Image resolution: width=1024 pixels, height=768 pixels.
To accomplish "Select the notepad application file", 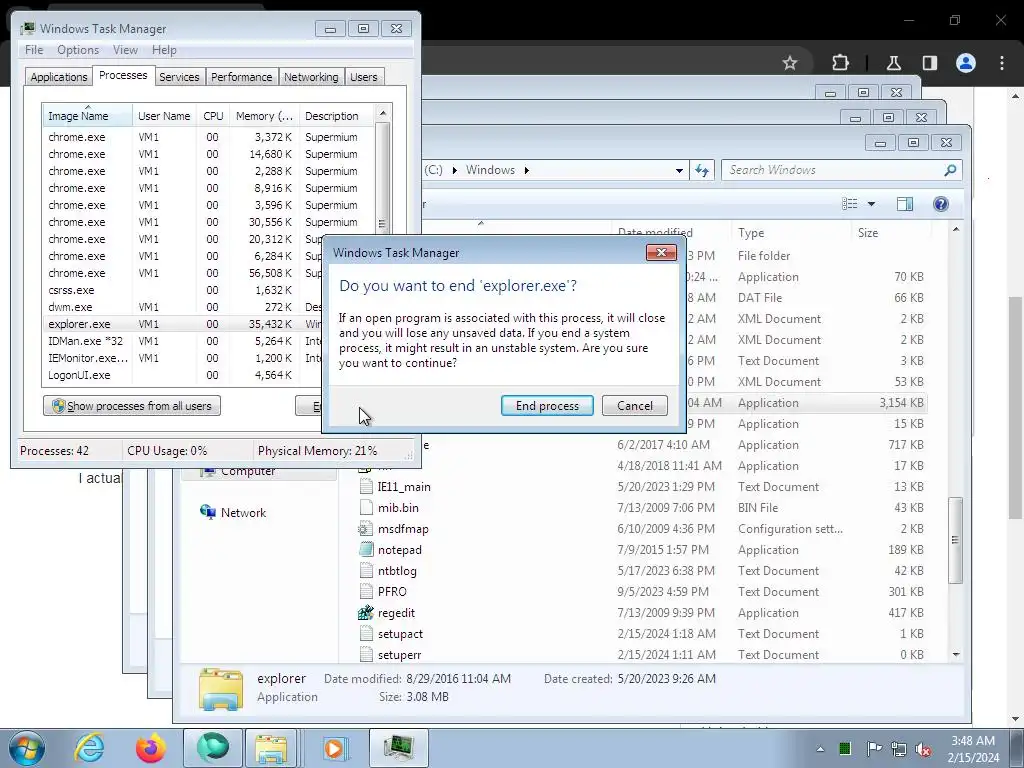I will click(400, 550).
